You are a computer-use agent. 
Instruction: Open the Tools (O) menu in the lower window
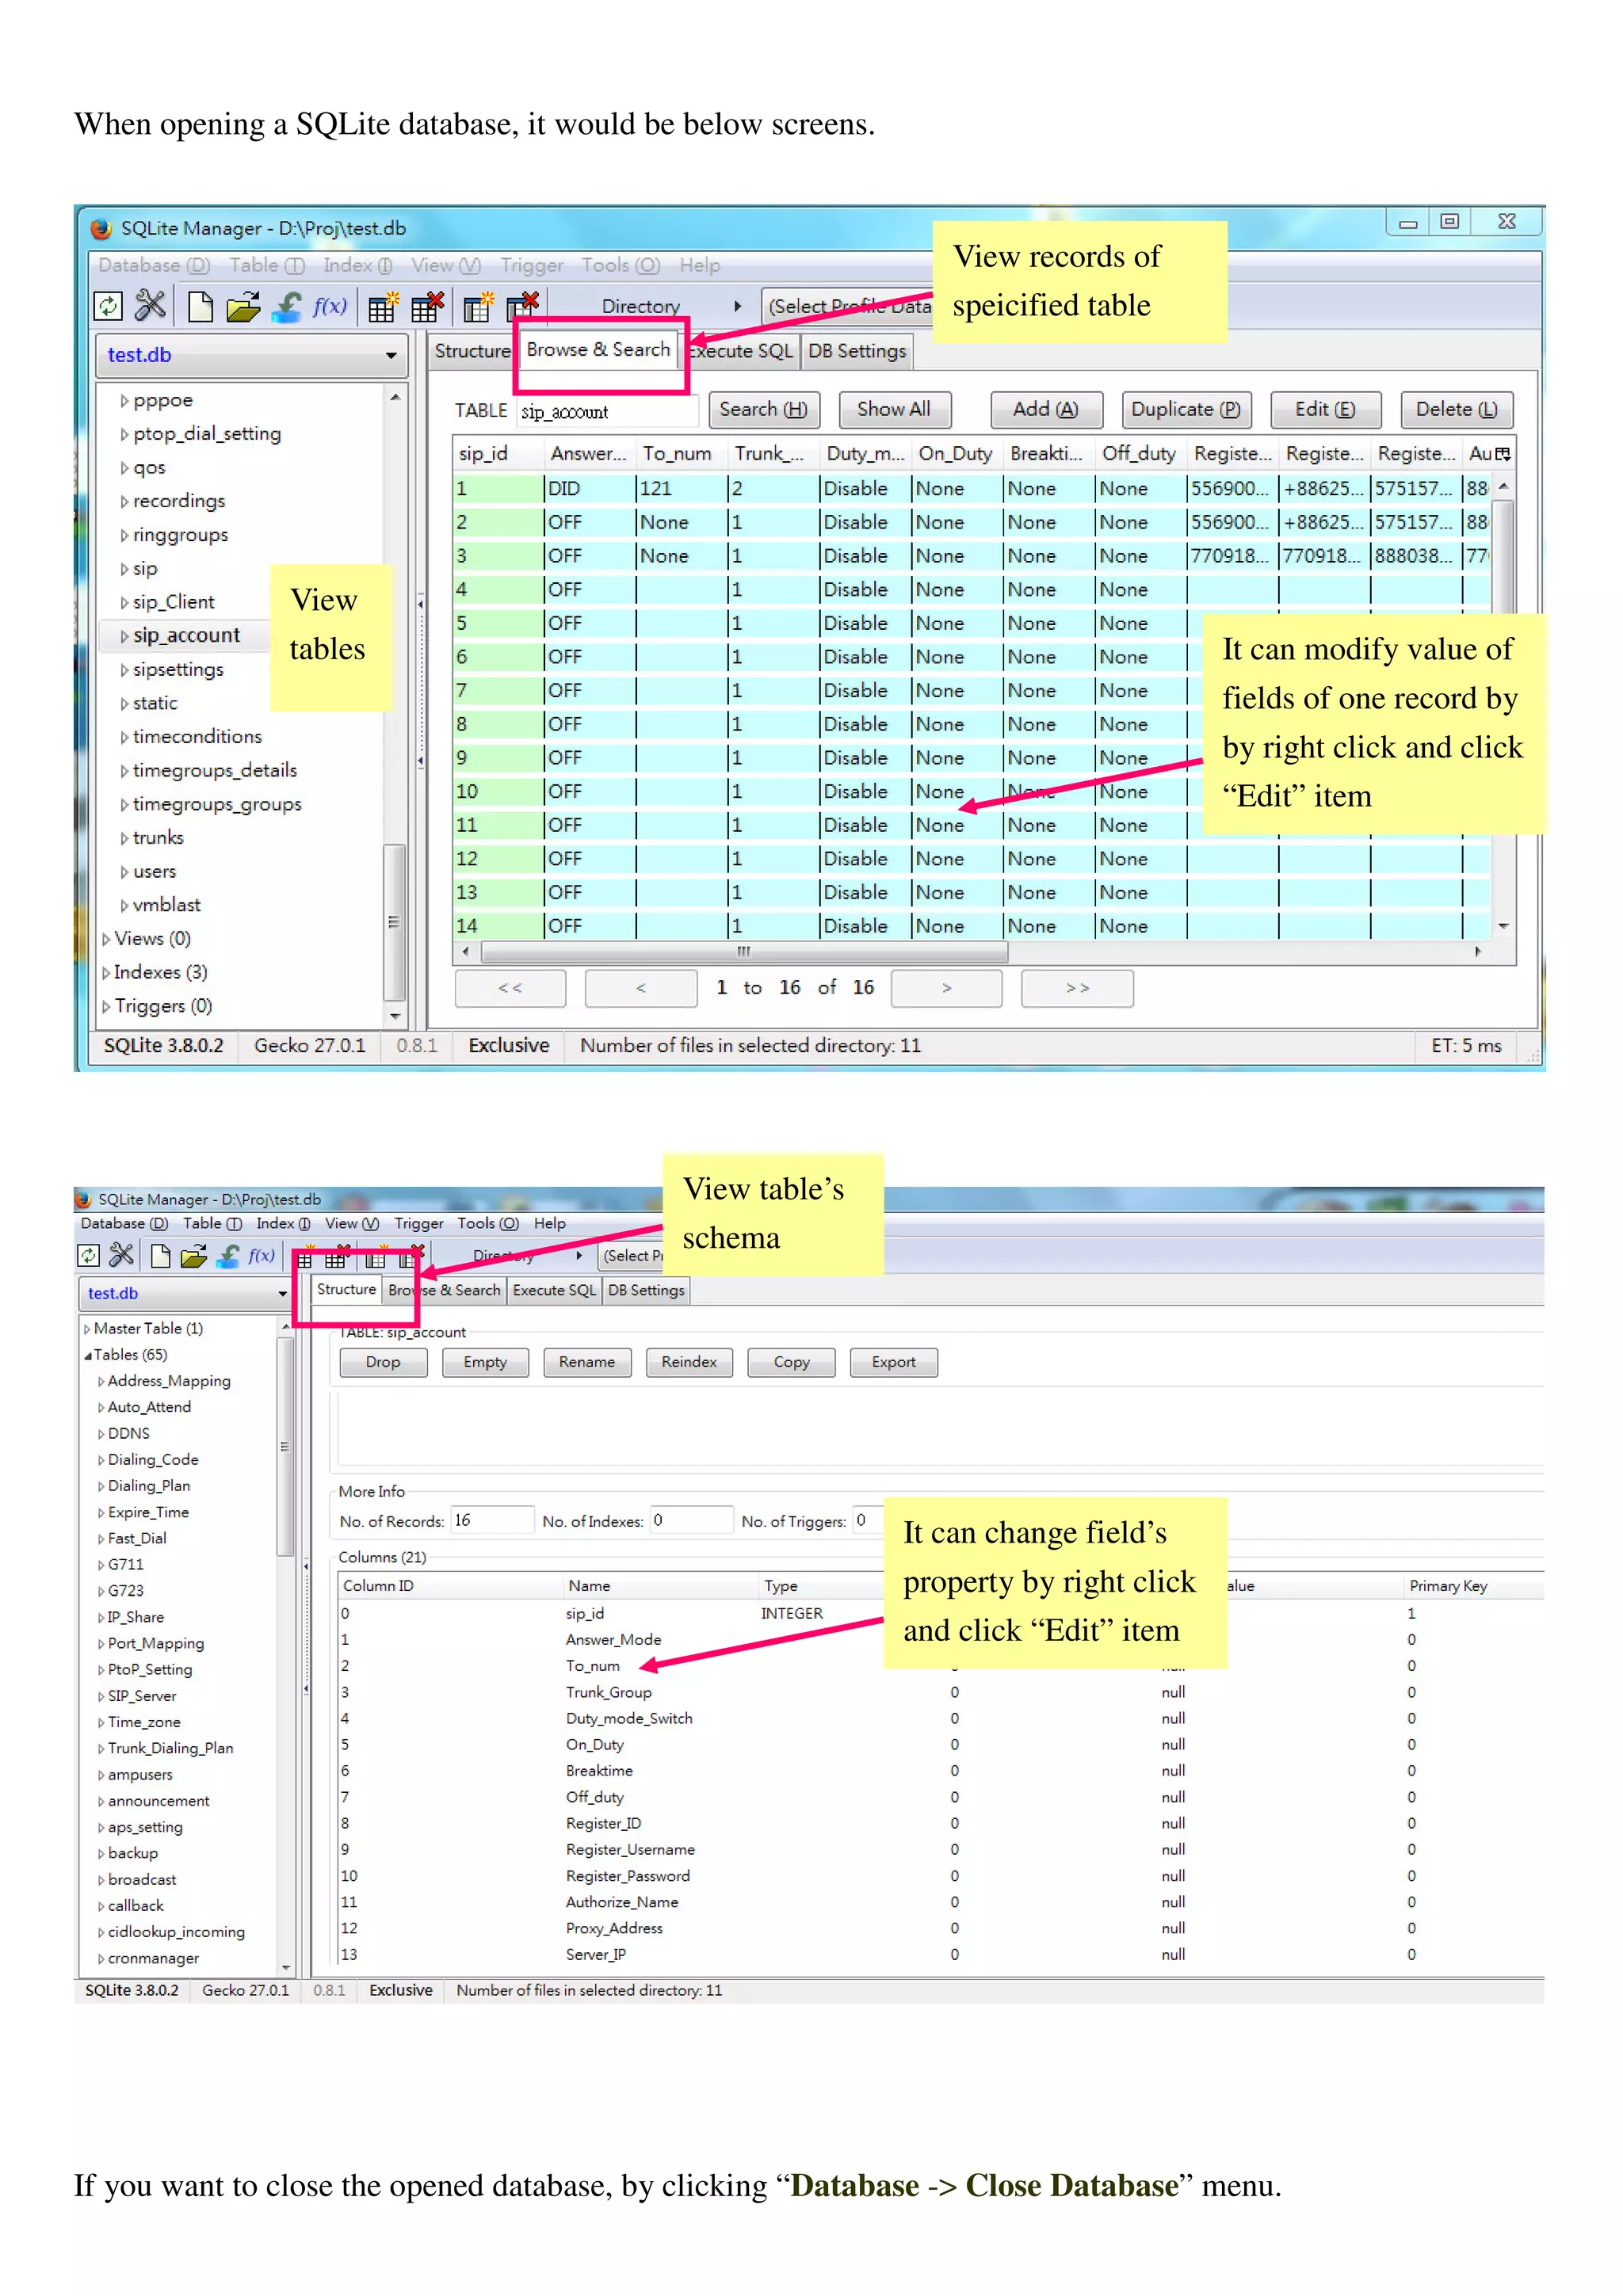[488, 1223]
